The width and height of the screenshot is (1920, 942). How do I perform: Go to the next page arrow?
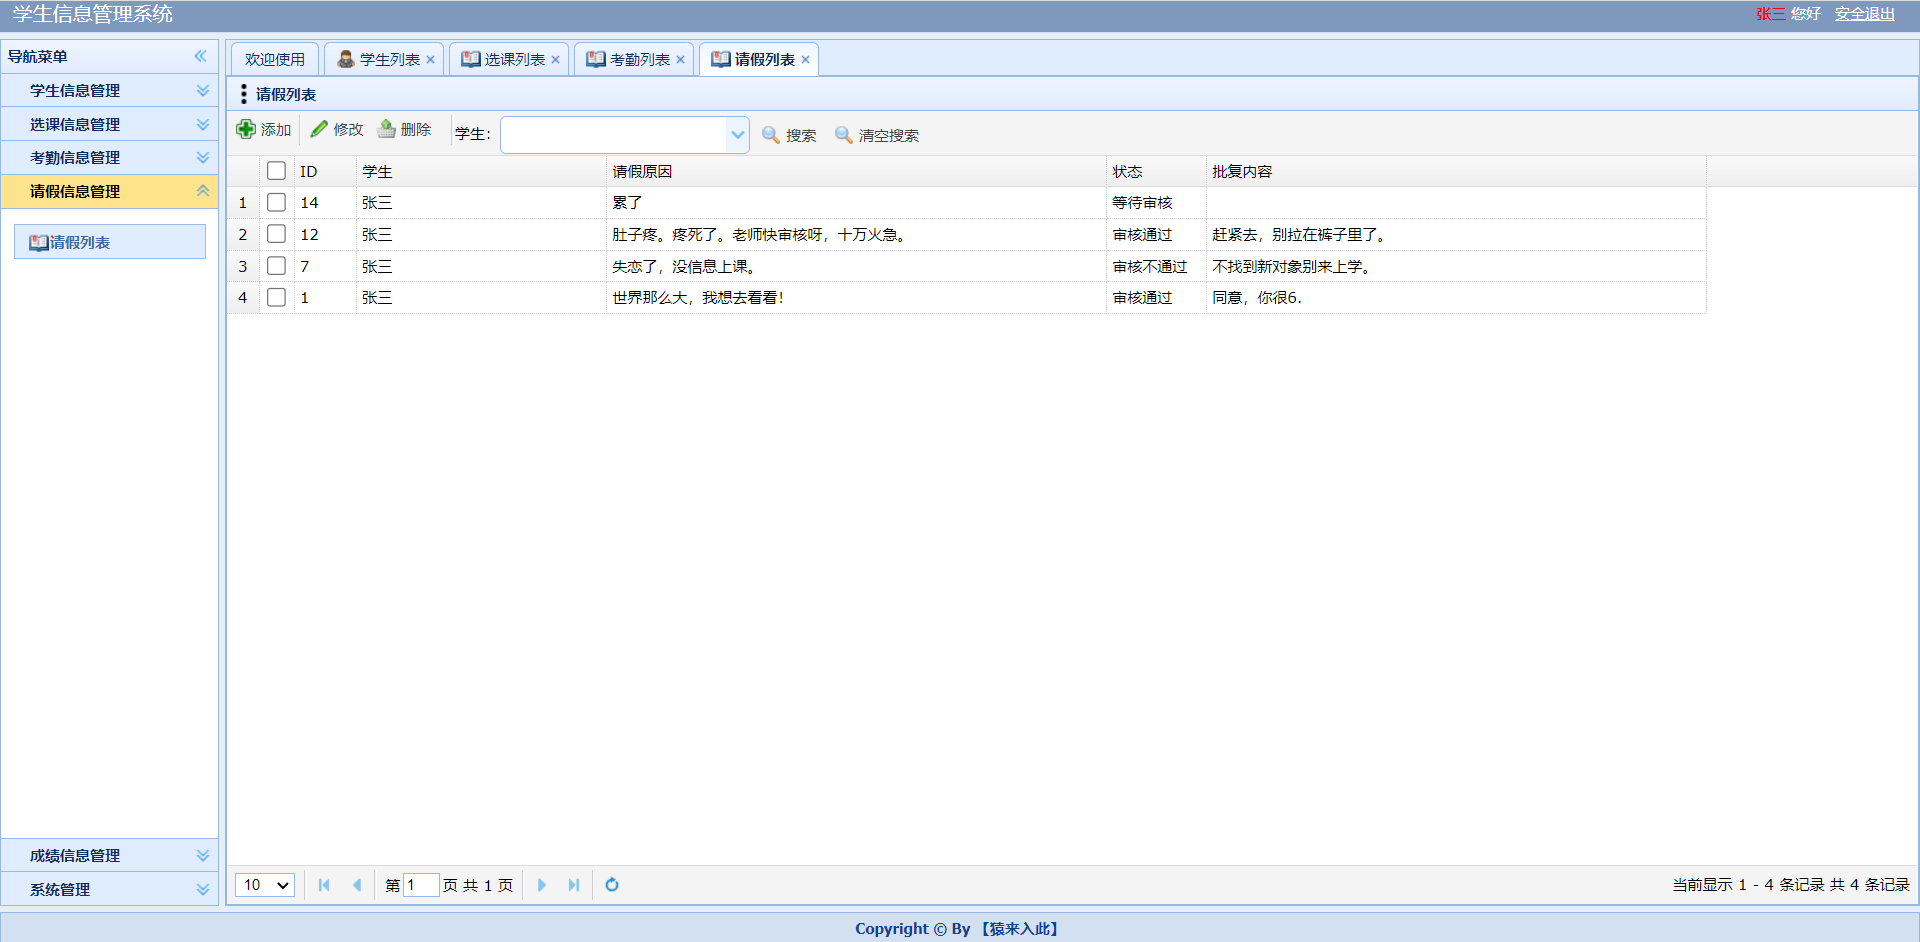point(542,885)
